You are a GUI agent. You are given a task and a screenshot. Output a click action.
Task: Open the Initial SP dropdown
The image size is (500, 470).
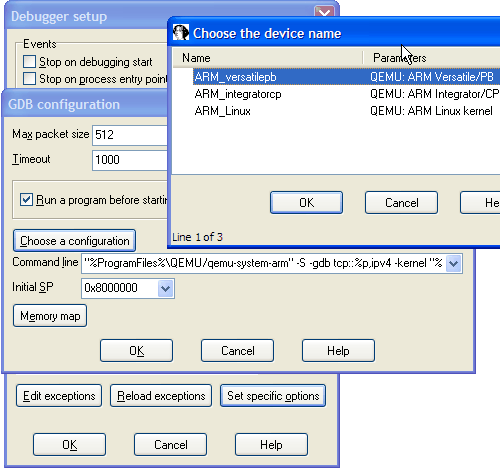click(x=165, y=288)
